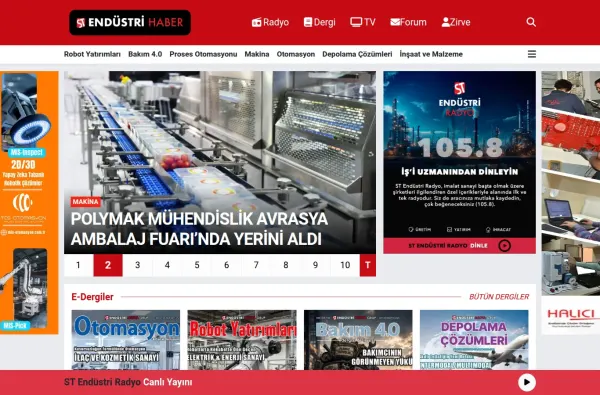Click ST Endüstri Radyo Canlı Yayını text
The image size is (600, 395).
[x=128, y=382]
